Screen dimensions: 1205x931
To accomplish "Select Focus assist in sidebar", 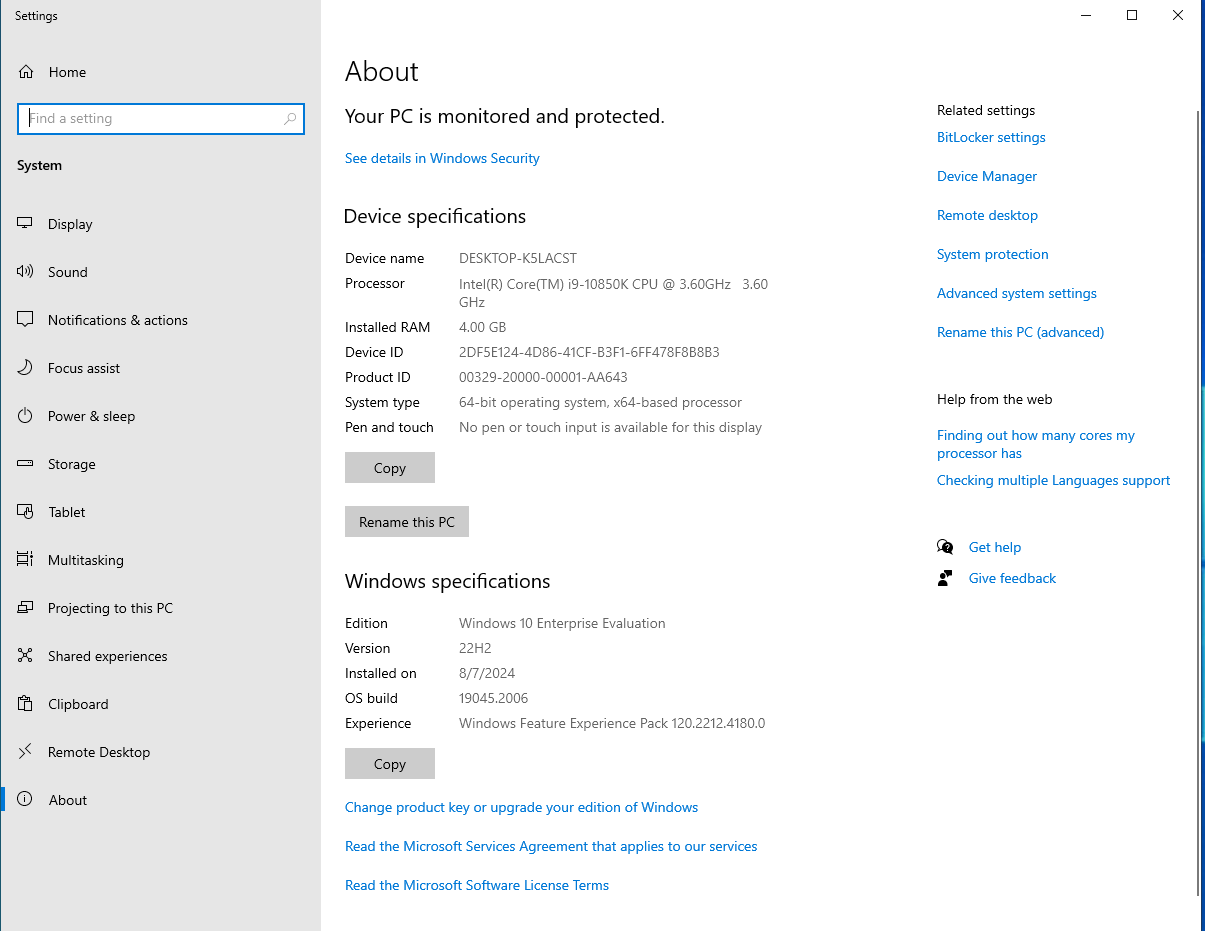I will [160, 368].
